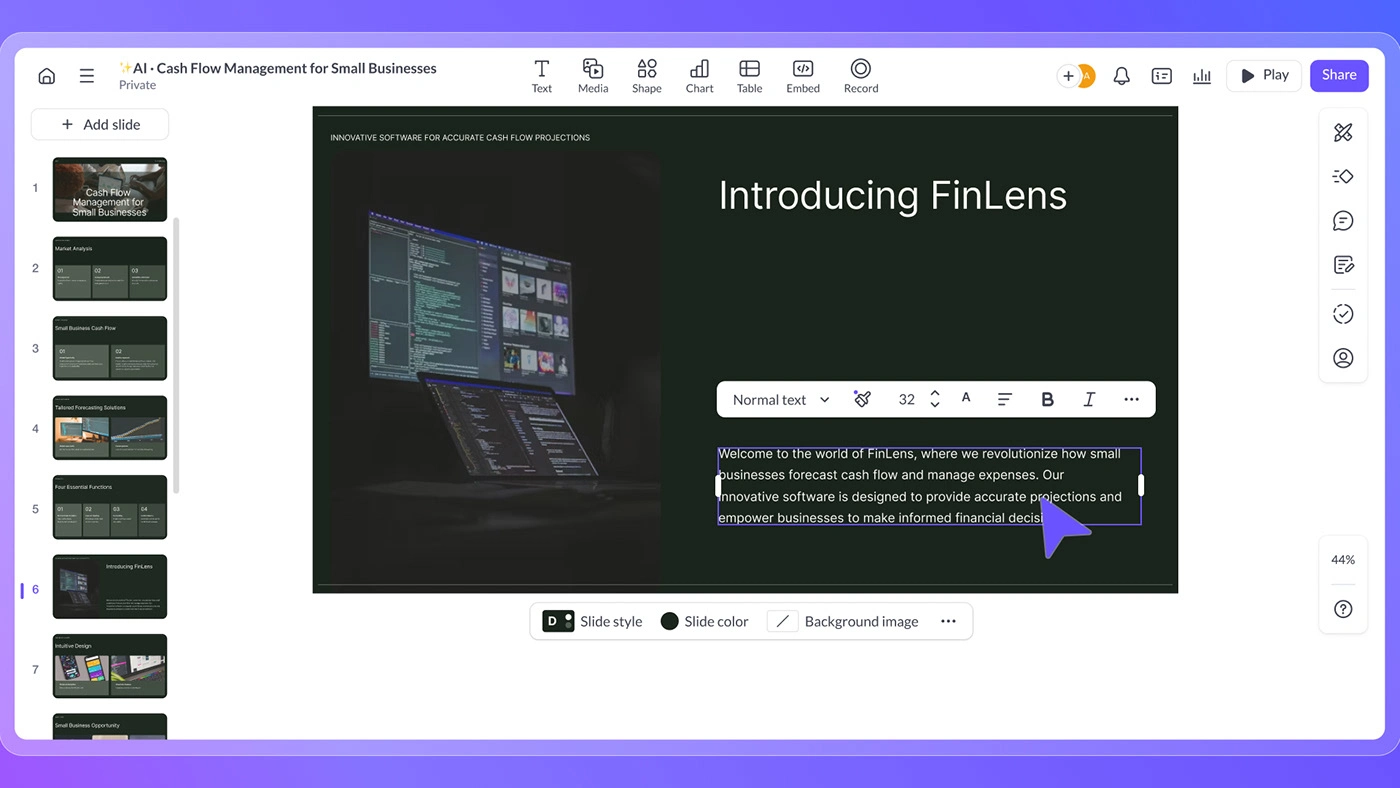The height and width of the screenshot is (788, 1400).
Task: Open more slide options in the bottom bar
Action: pos(948,621)
